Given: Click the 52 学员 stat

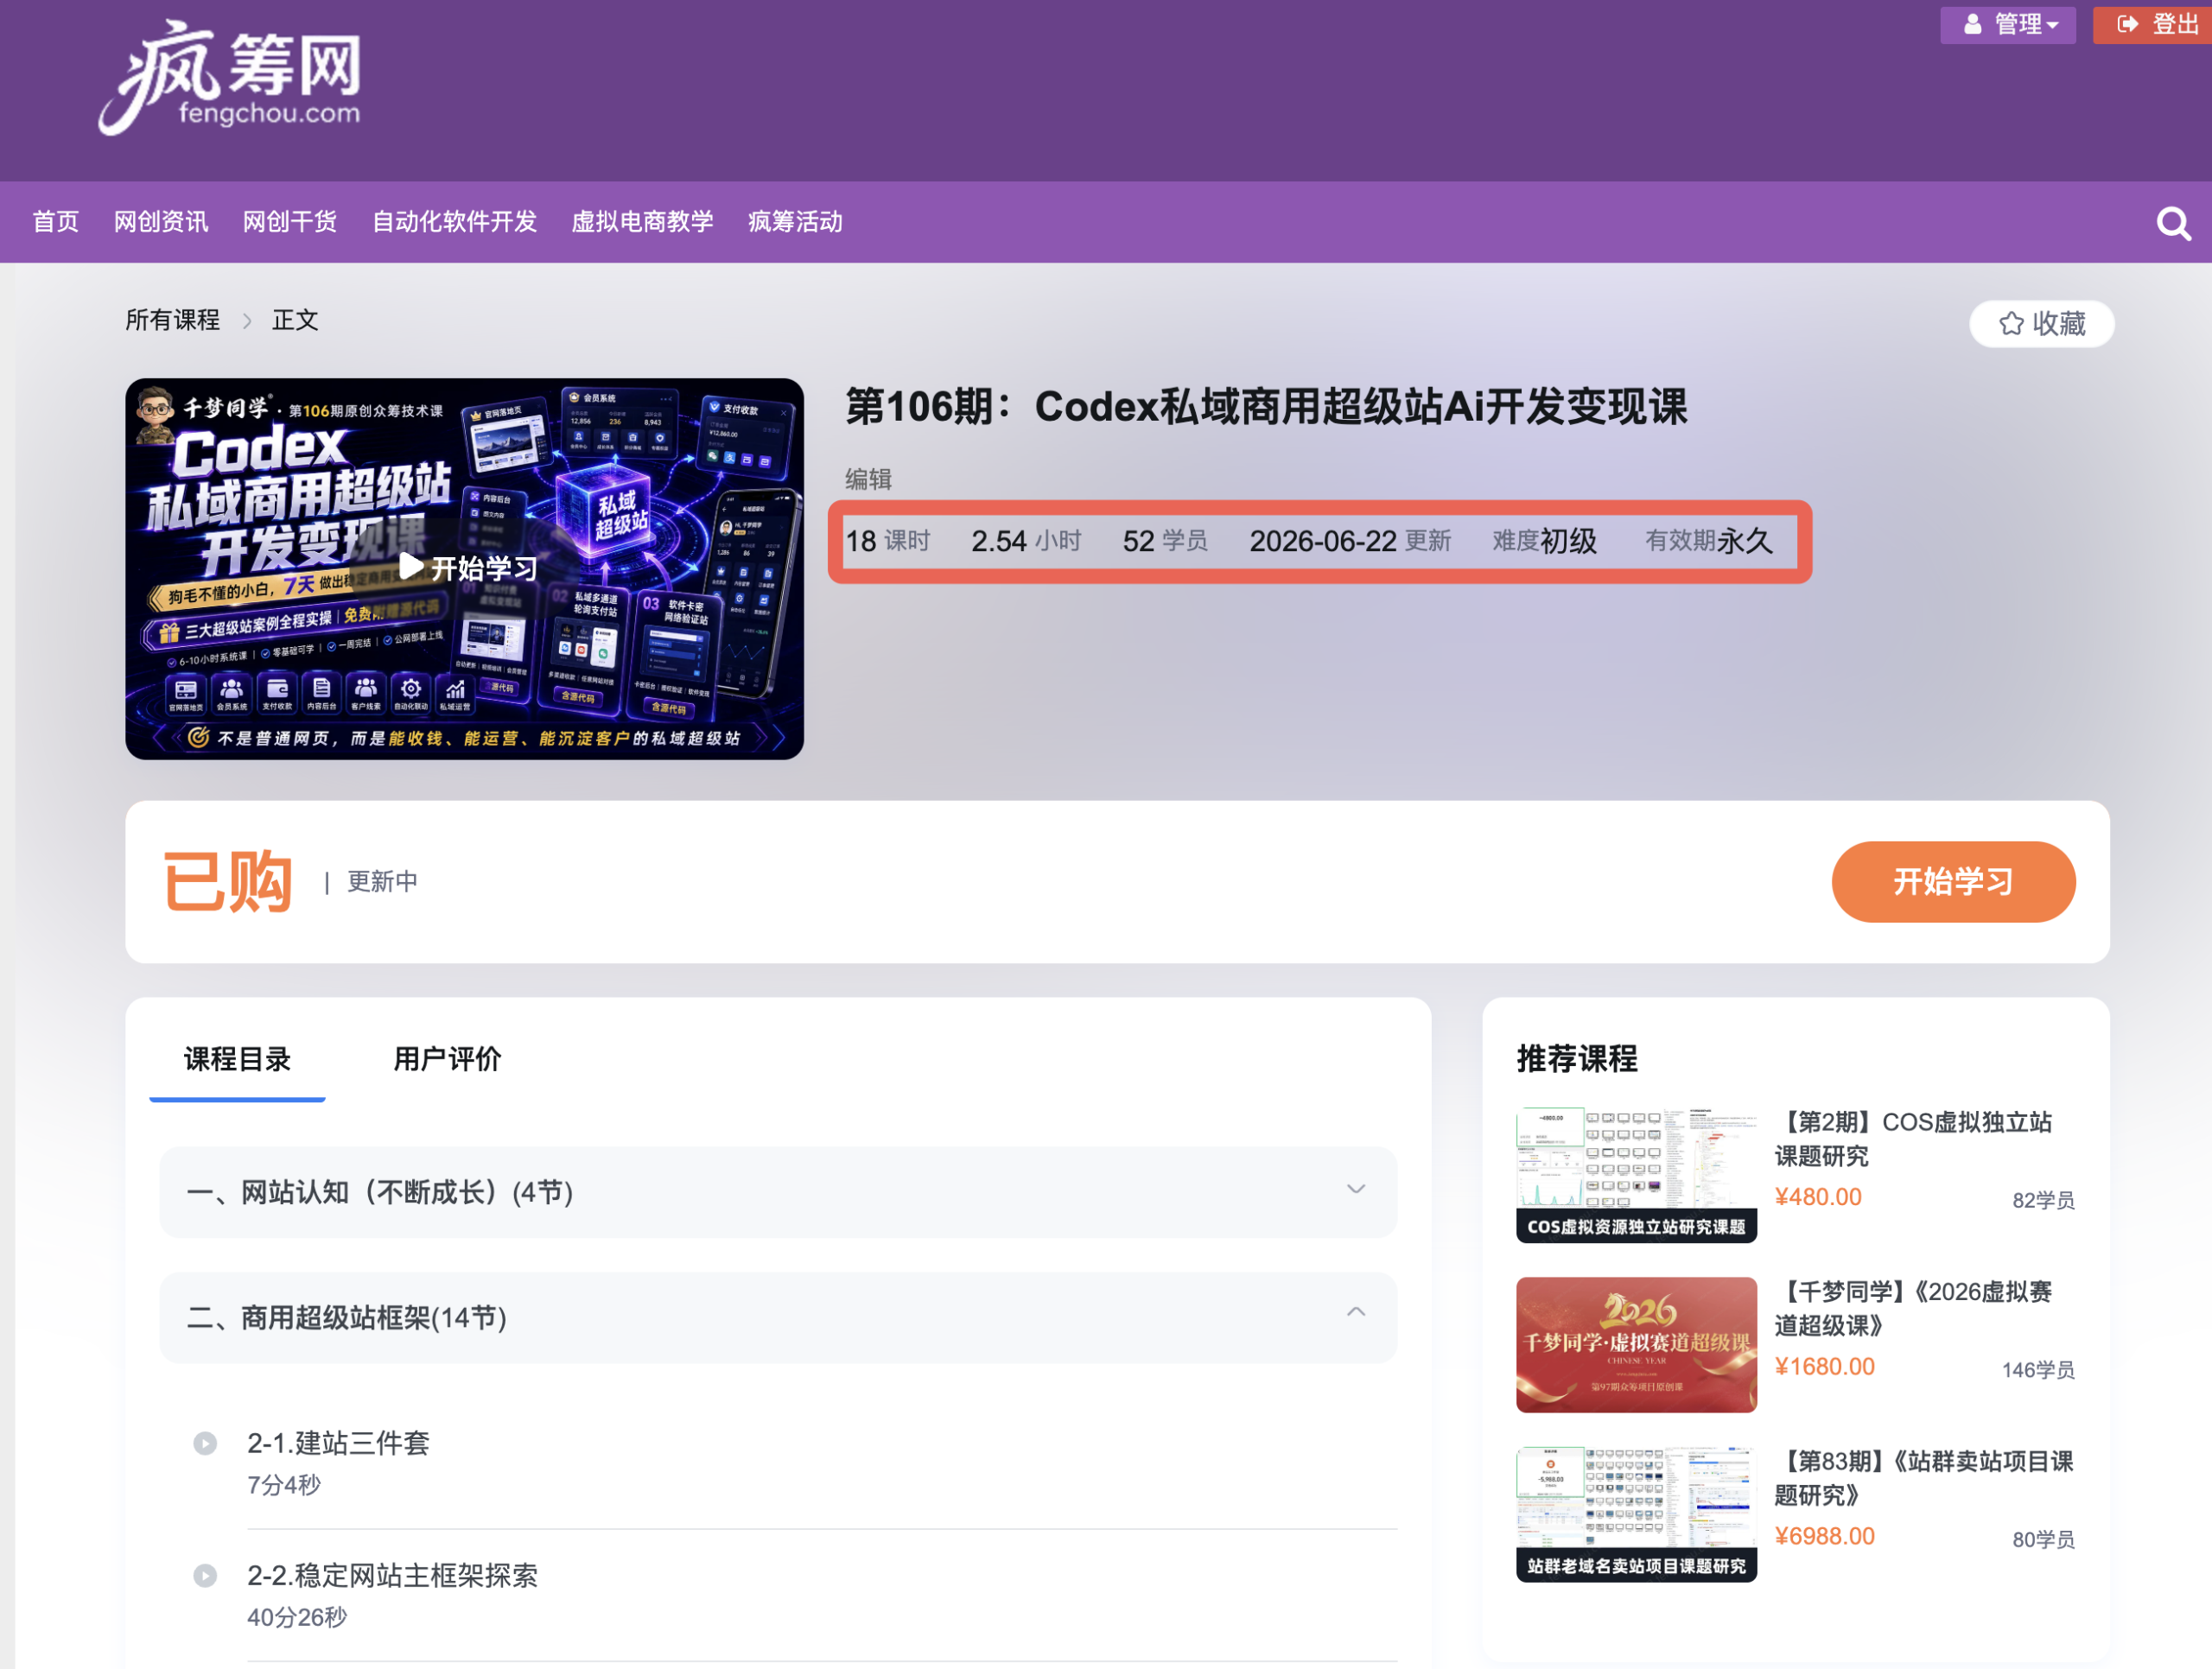Looking at the screenshot, I should (1165, 541).
